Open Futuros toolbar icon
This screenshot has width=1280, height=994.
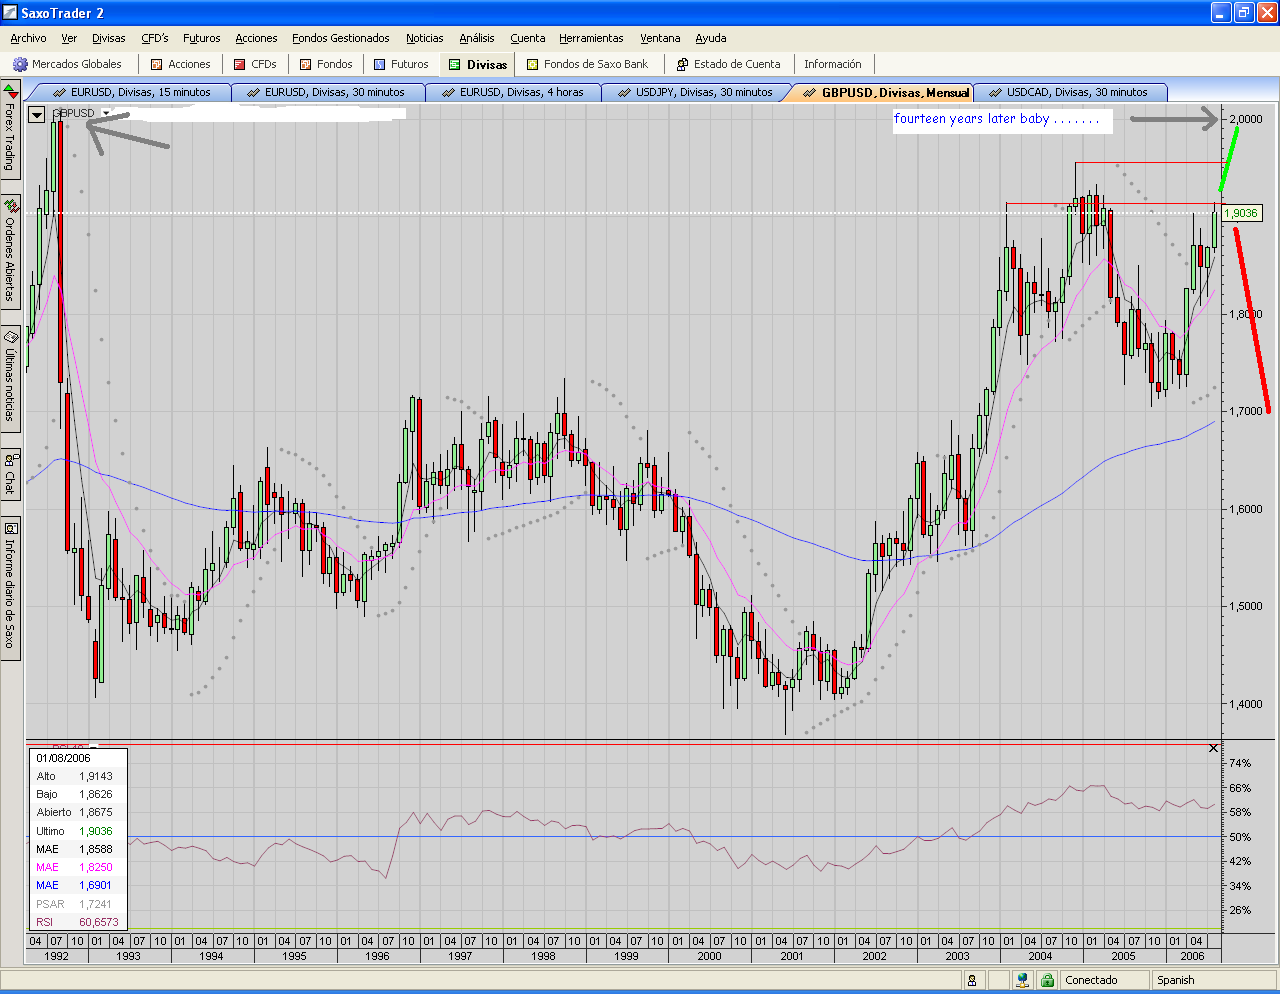(x=380, y=64)
